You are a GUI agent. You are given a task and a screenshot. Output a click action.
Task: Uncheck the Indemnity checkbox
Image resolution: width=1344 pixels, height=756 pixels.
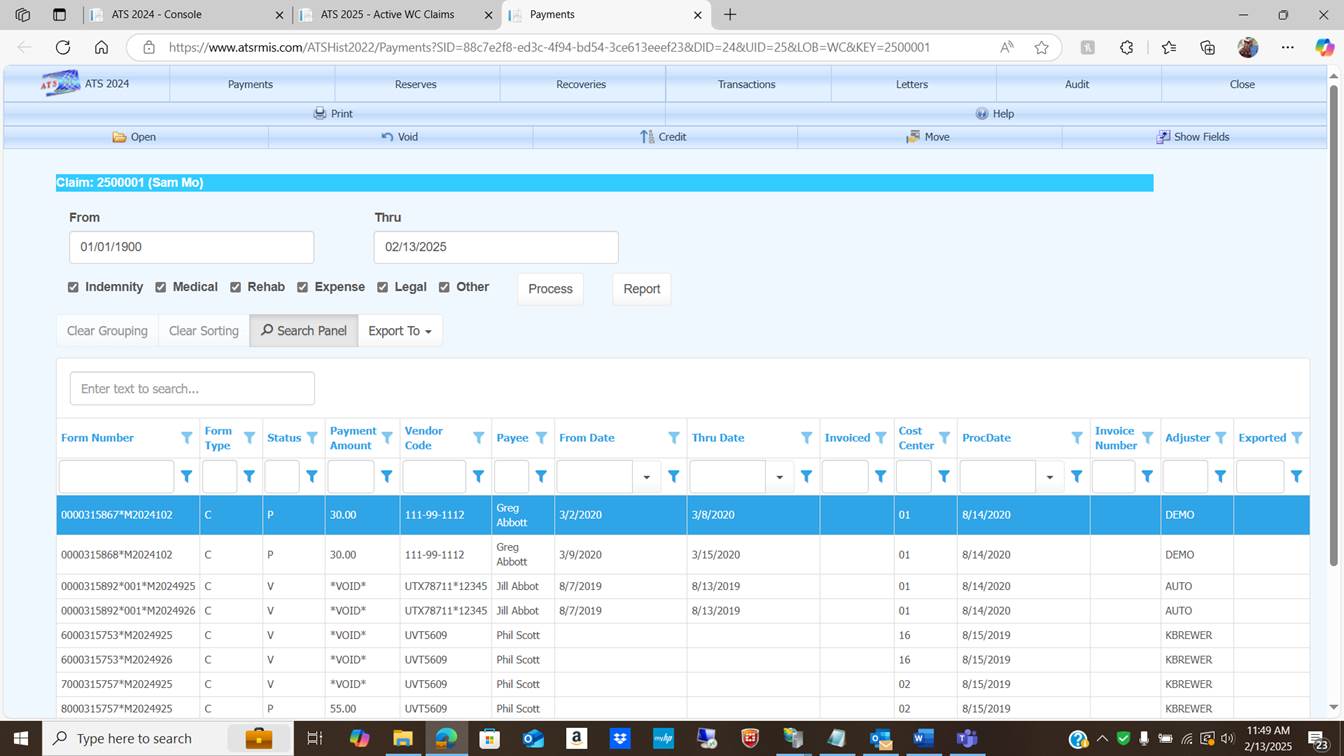point(73,287)
